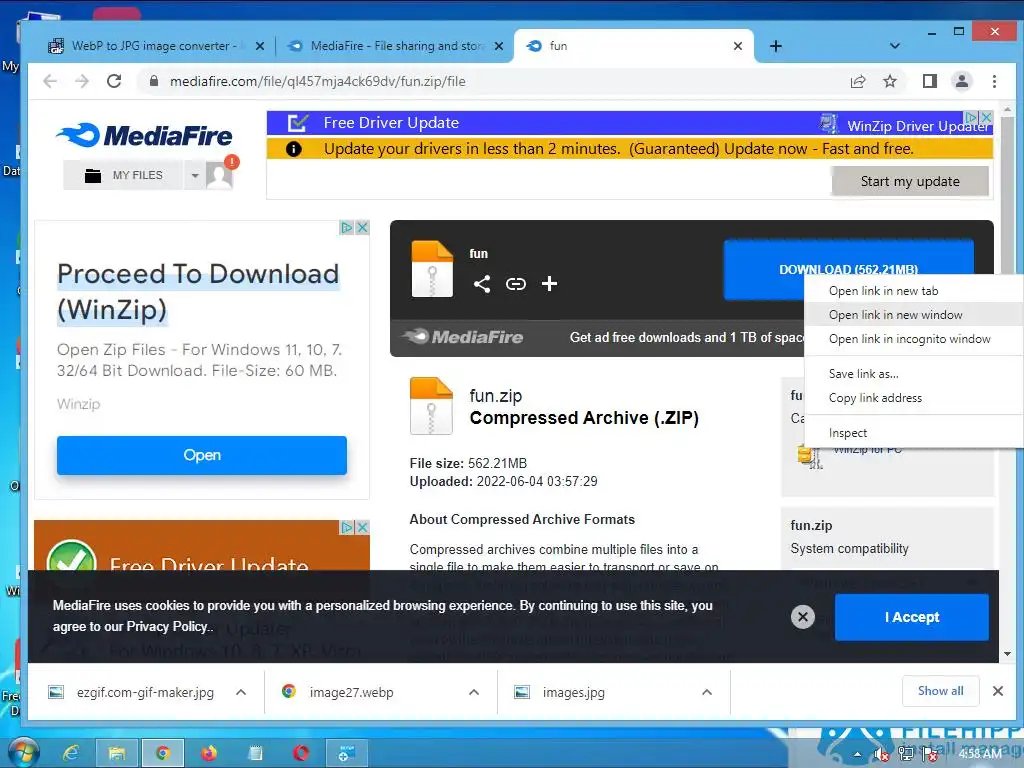Screen dimensions: 1024x768
Task: Show hidden tray icons arrow
Action: coord(857,755)
